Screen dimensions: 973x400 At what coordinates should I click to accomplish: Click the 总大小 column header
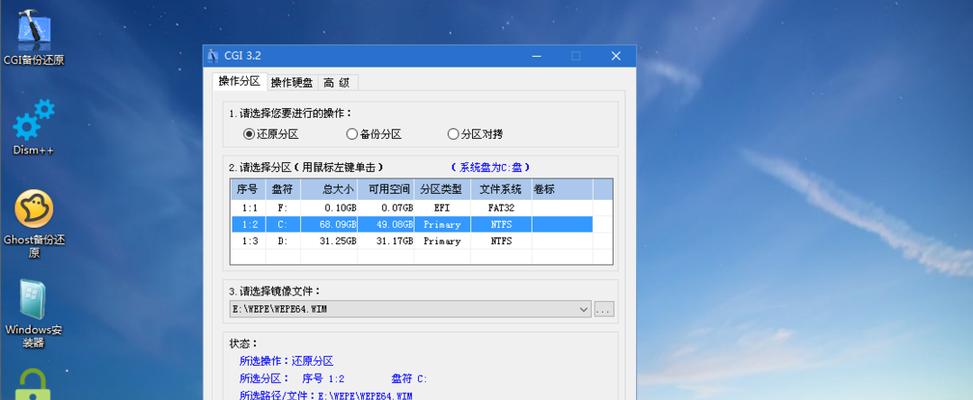(x=329, y=189)
